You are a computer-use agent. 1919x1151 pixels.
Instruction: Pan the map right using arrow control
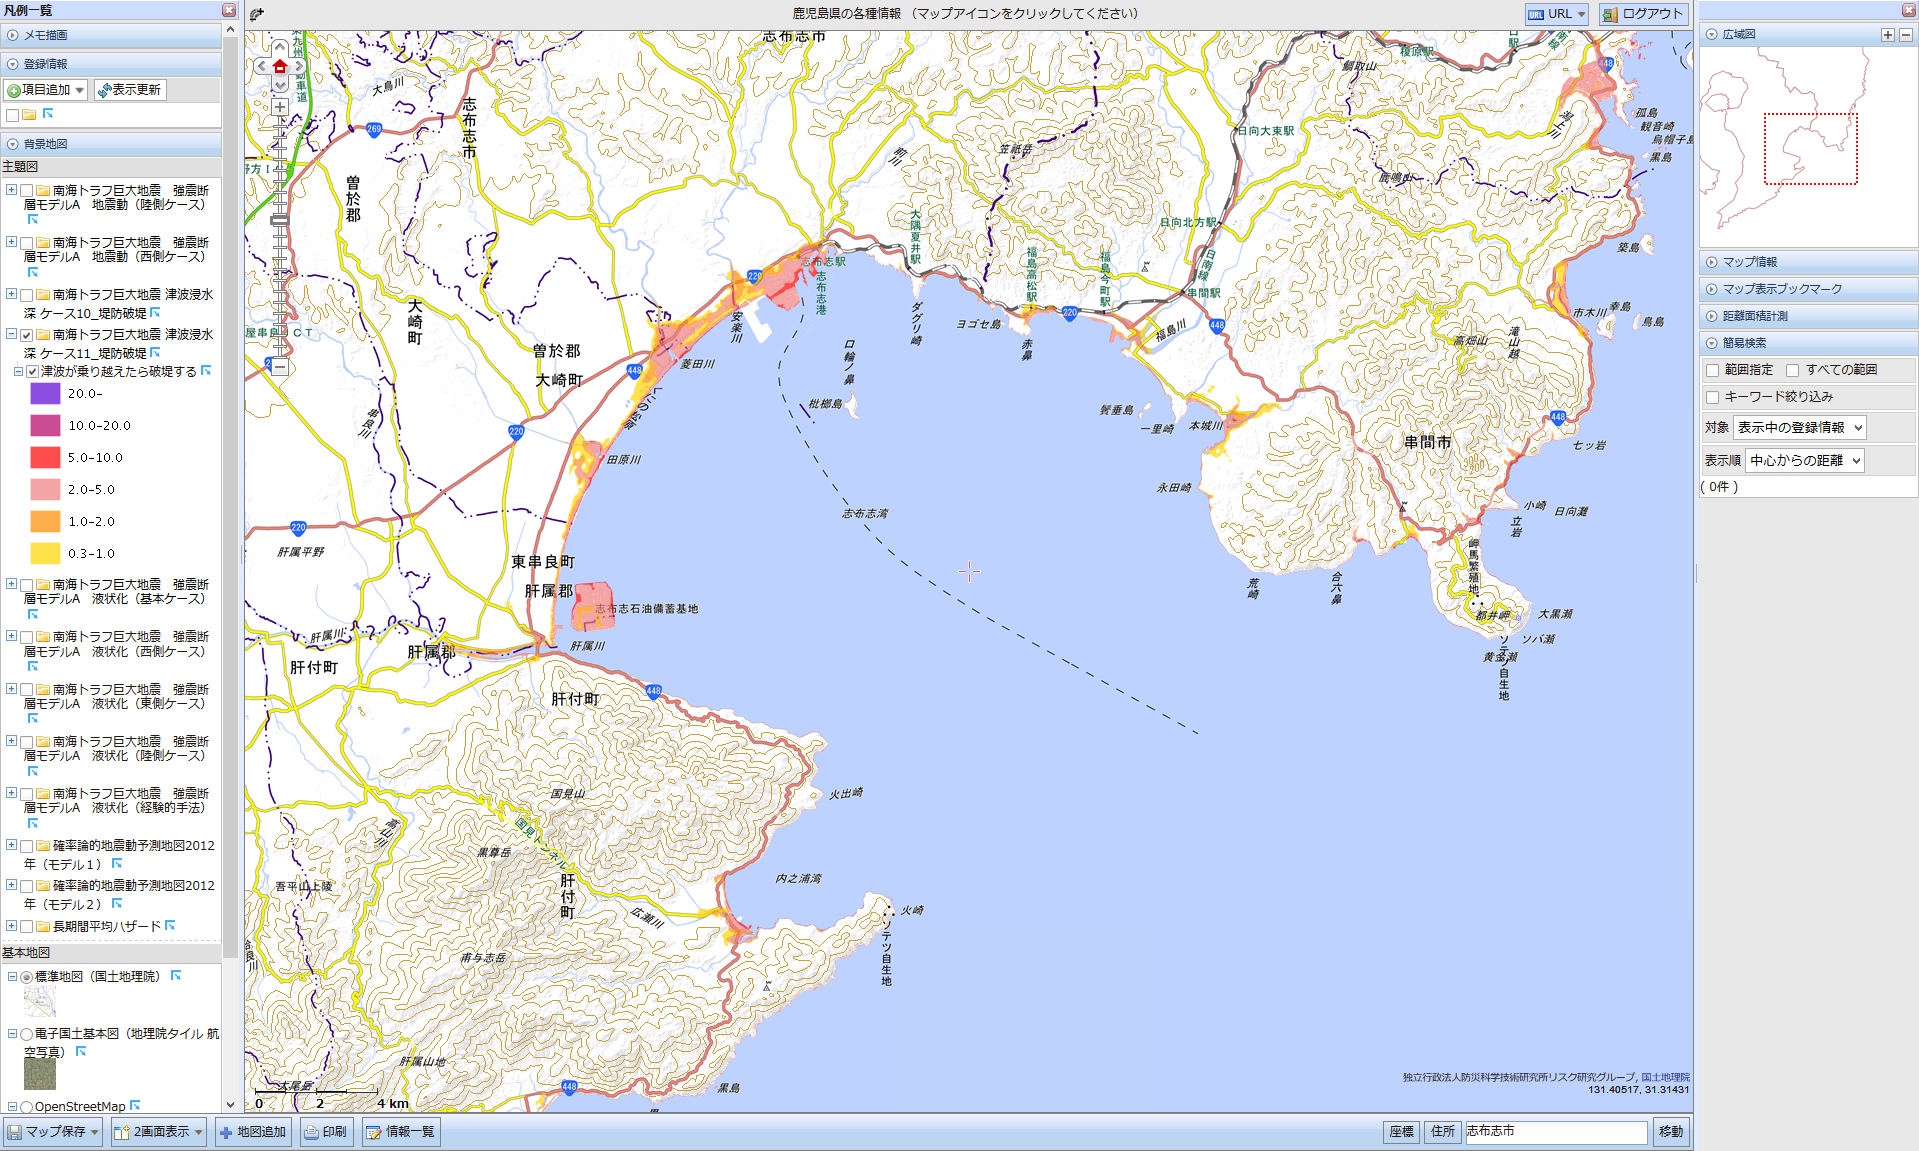(x=298, y=67)
